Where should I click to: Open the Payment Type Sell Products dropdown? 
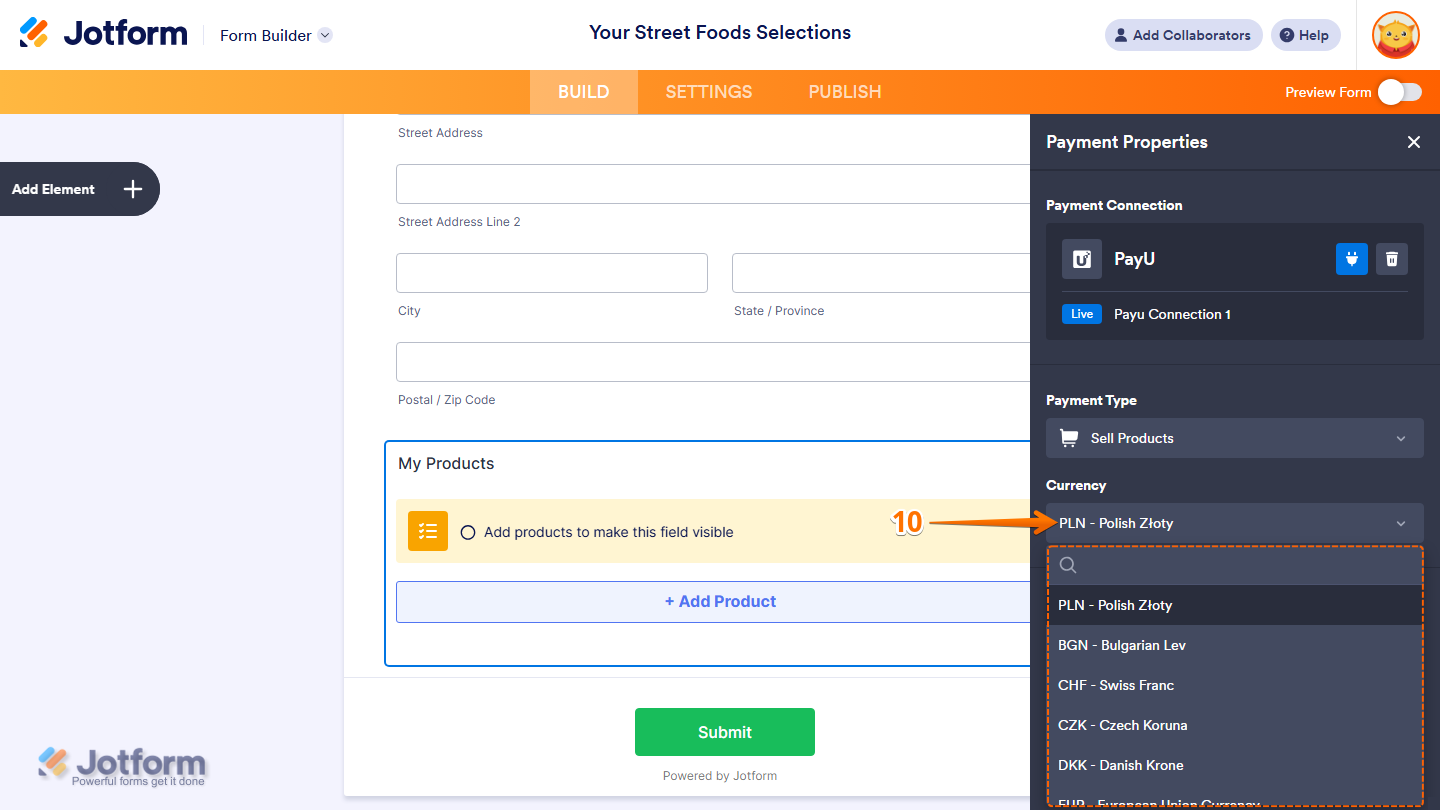1234,438
